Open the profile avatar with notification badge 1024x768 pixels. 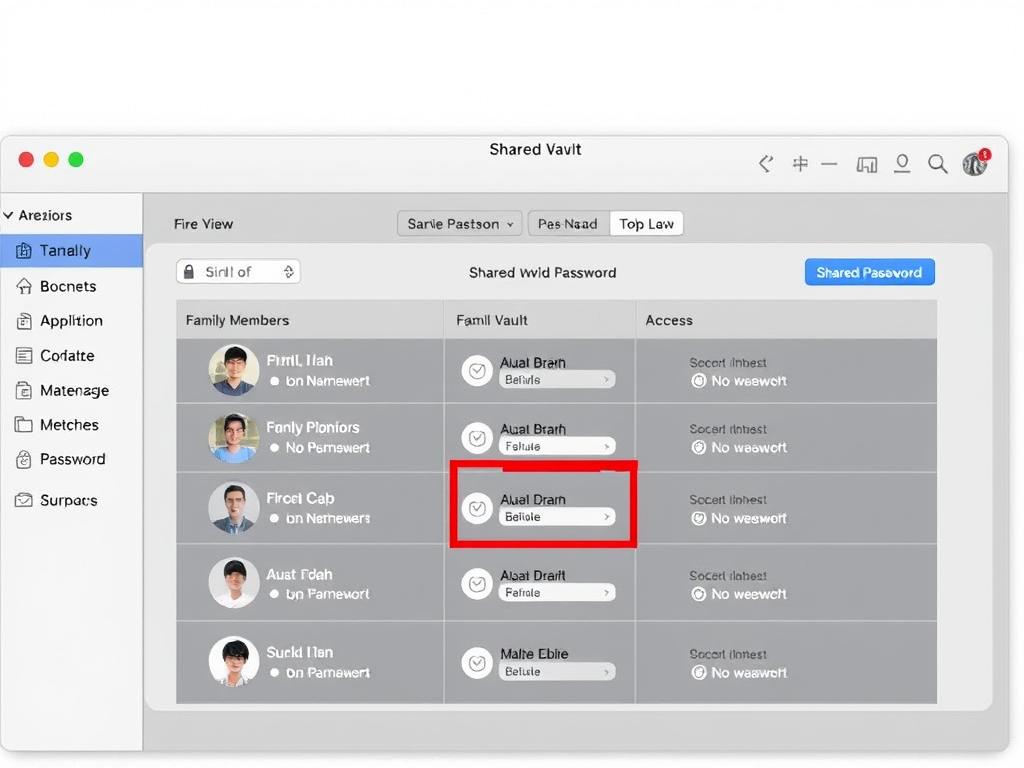(x=976, y=163)
